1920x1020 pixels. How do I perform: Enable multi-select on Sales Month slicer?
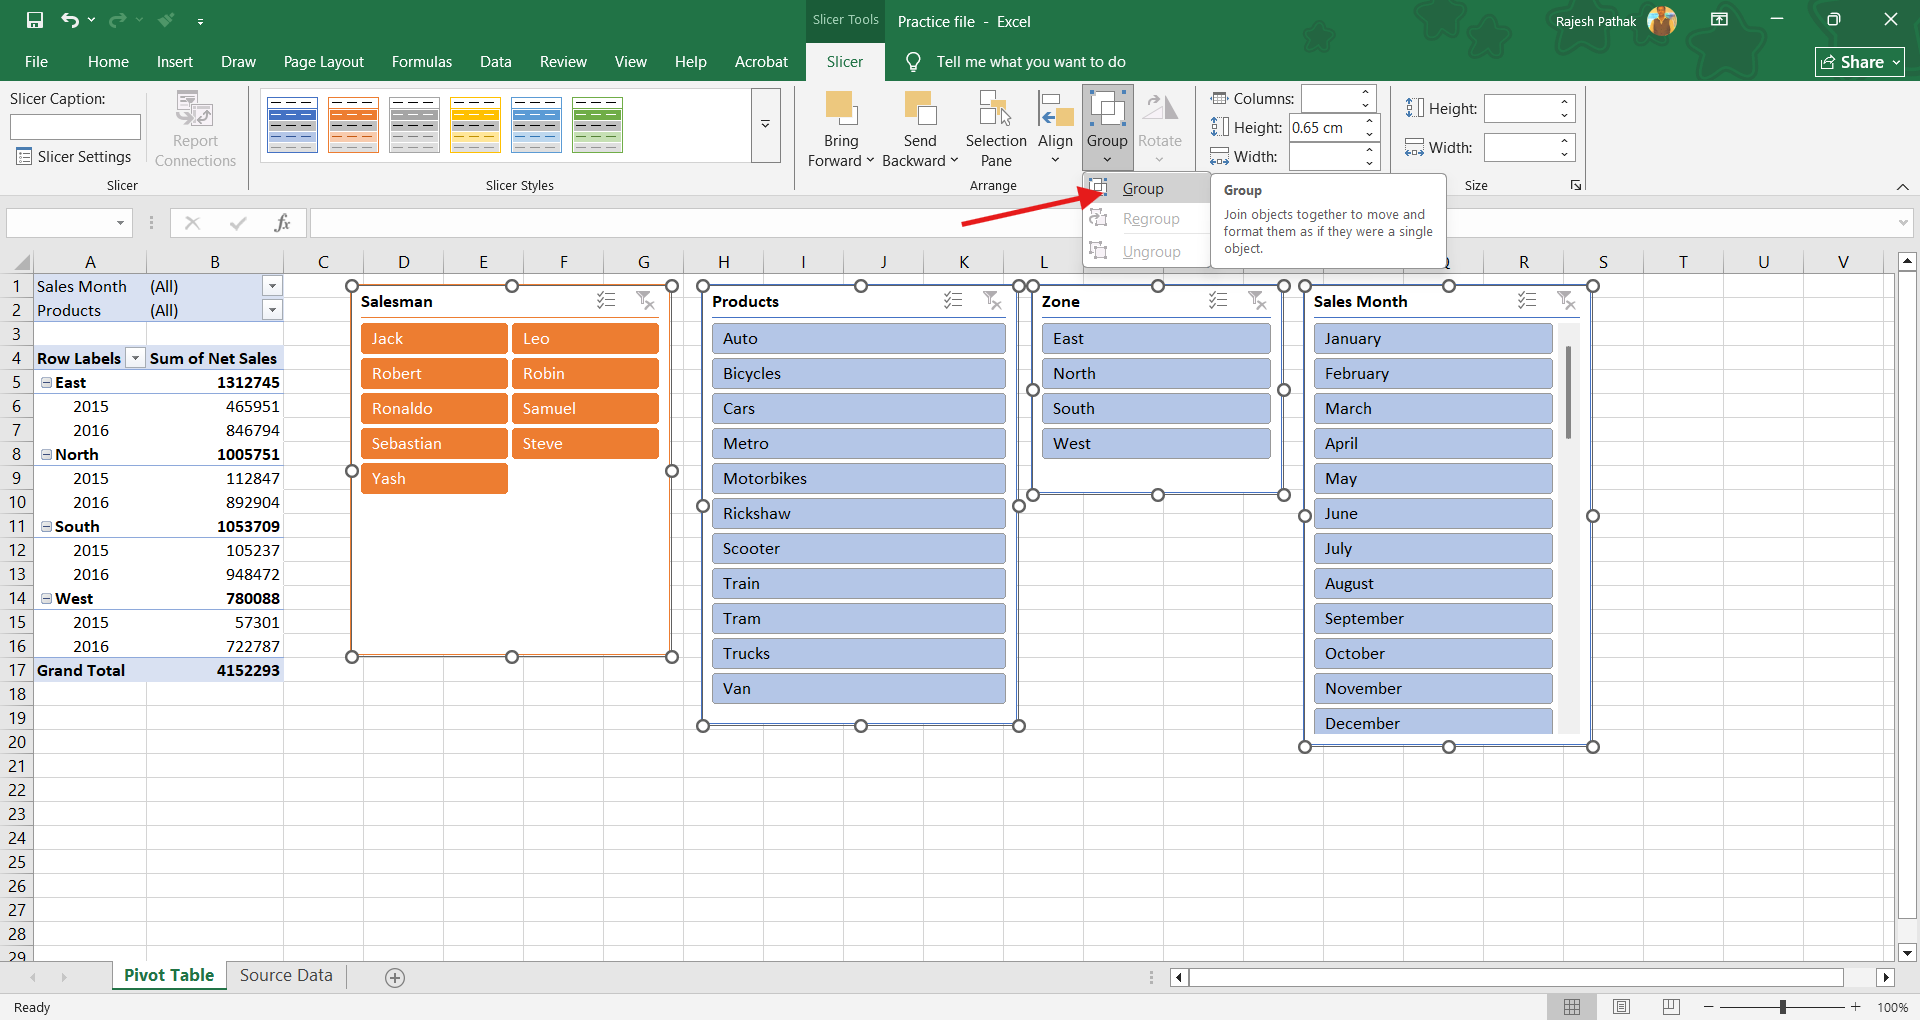(x=1527, y=301)
